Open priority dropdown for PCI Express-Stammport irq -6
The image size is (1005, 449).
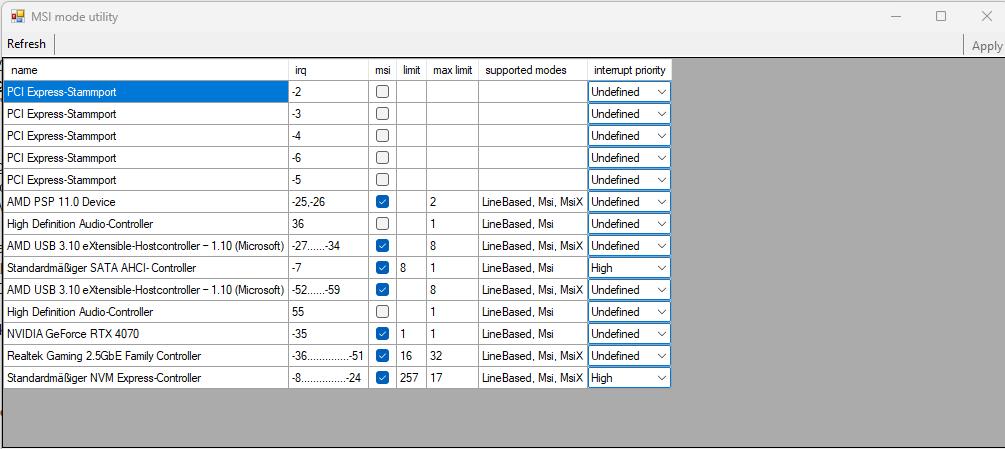pos(629,158)
